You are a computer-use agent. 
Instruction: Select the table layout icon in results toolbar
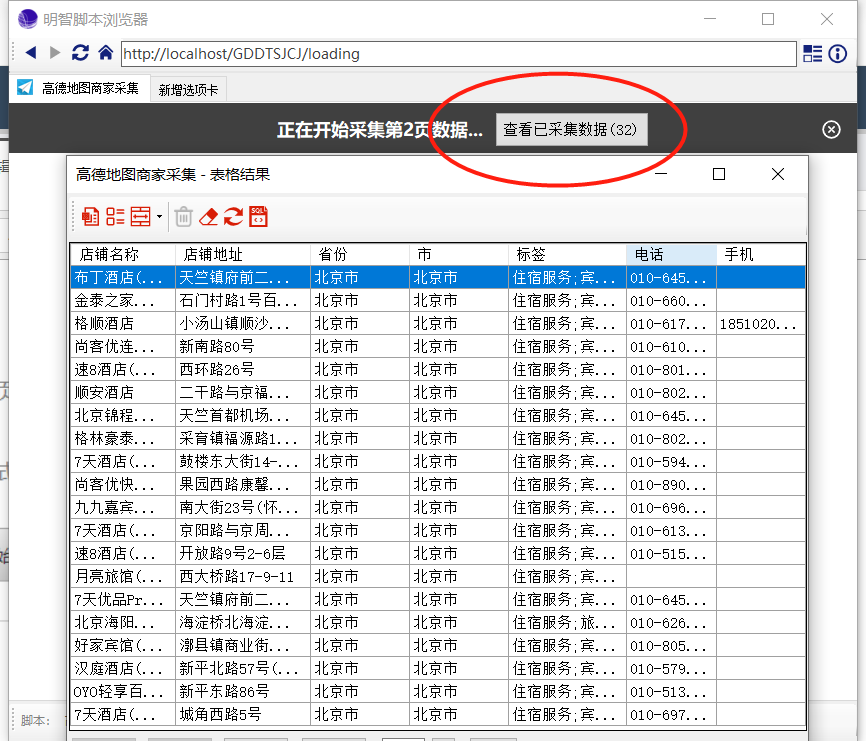(140, 216)
